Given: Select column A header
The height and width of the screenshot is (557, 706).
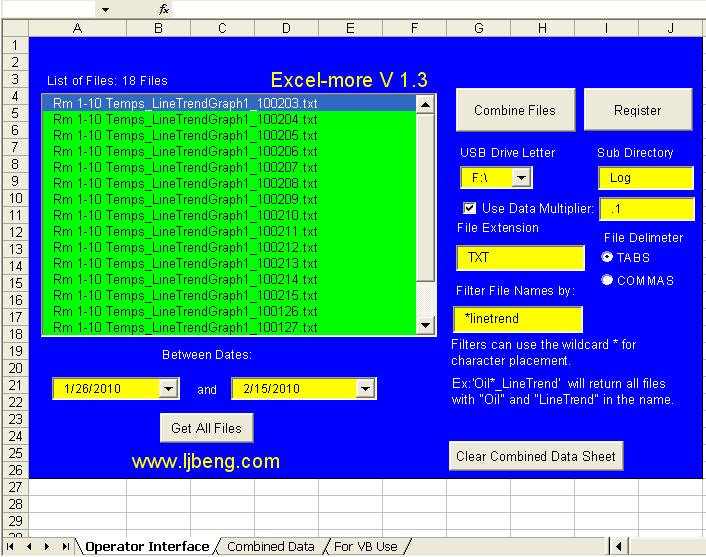Looking at the screenshot, I should 77,28.
